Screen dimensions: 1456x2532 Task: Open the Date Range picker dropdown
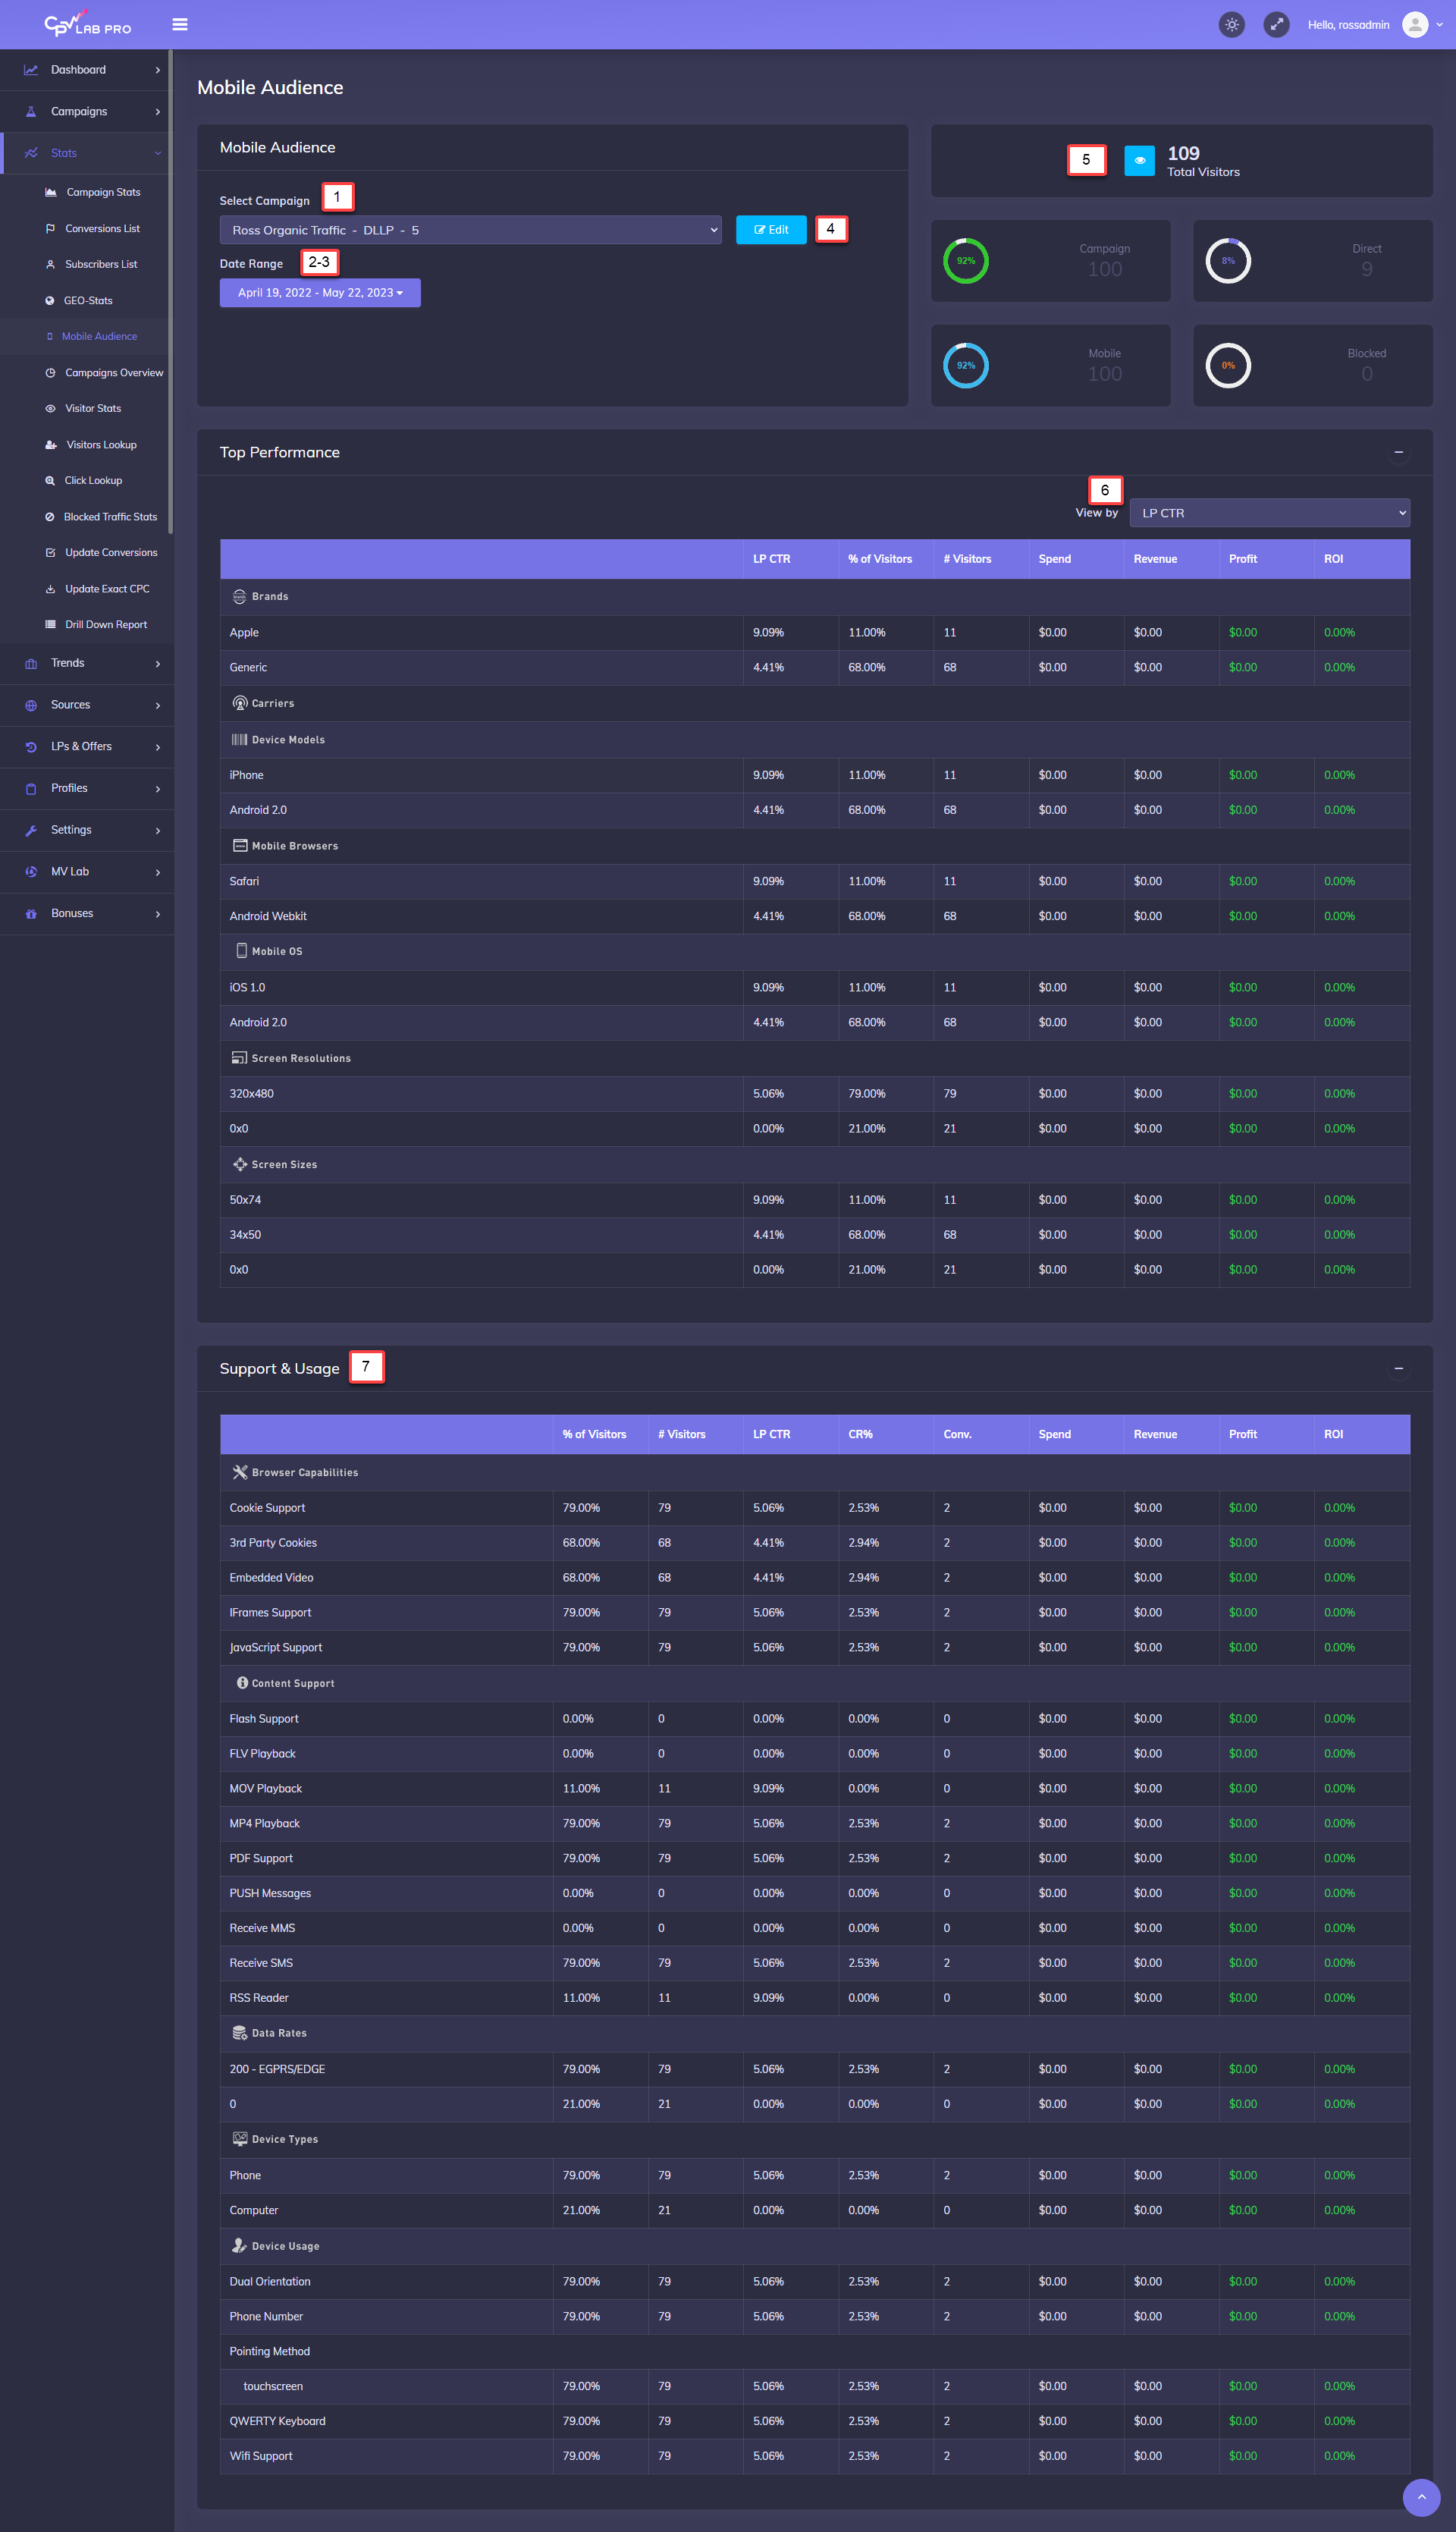pyautogui.click(x=320, y=293)
